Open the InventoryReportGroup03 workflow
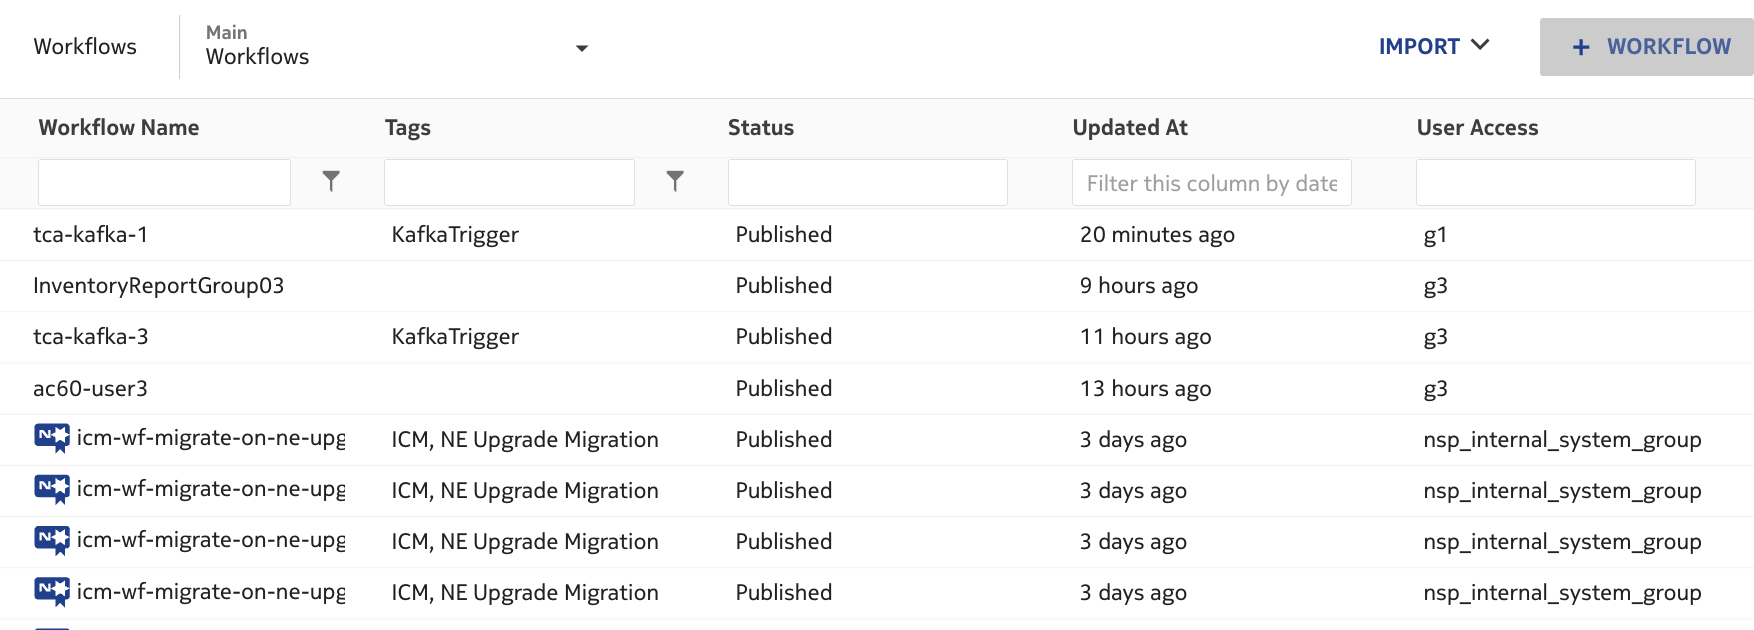Image resolution: width=1754 pixels, height=630 pixels. (x=159, y=286)
